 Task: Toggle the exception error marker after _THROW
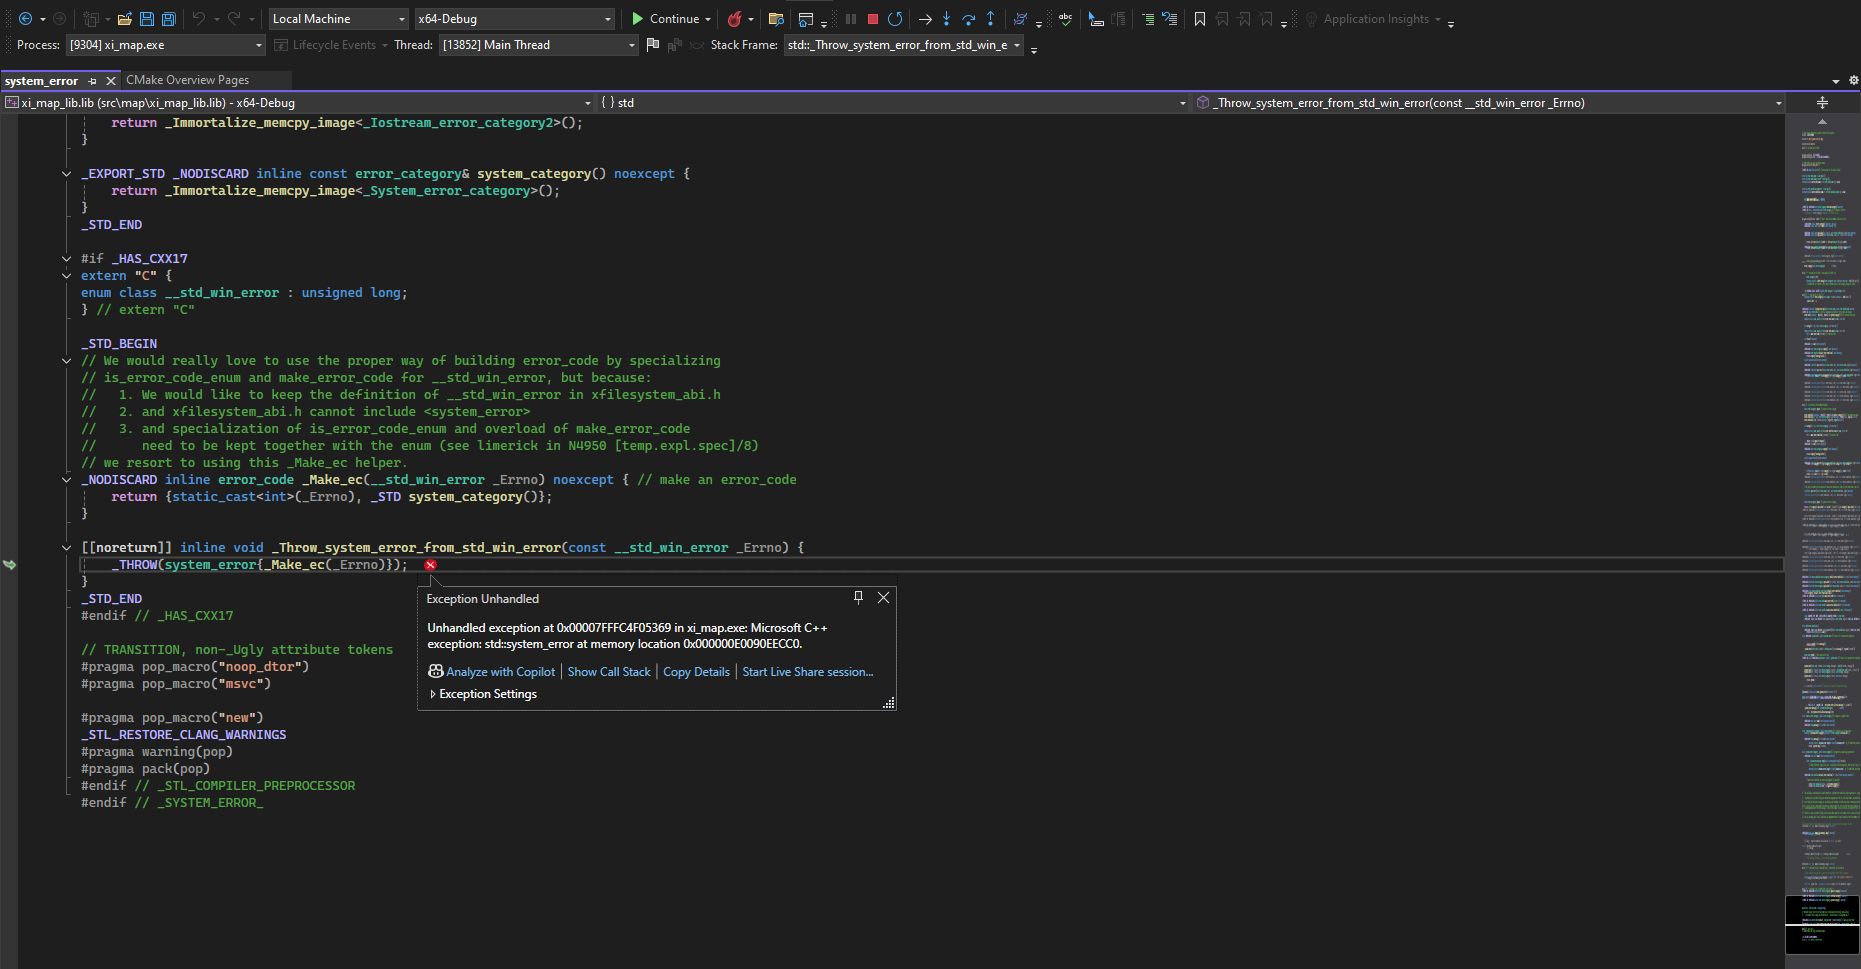(430, 565)
